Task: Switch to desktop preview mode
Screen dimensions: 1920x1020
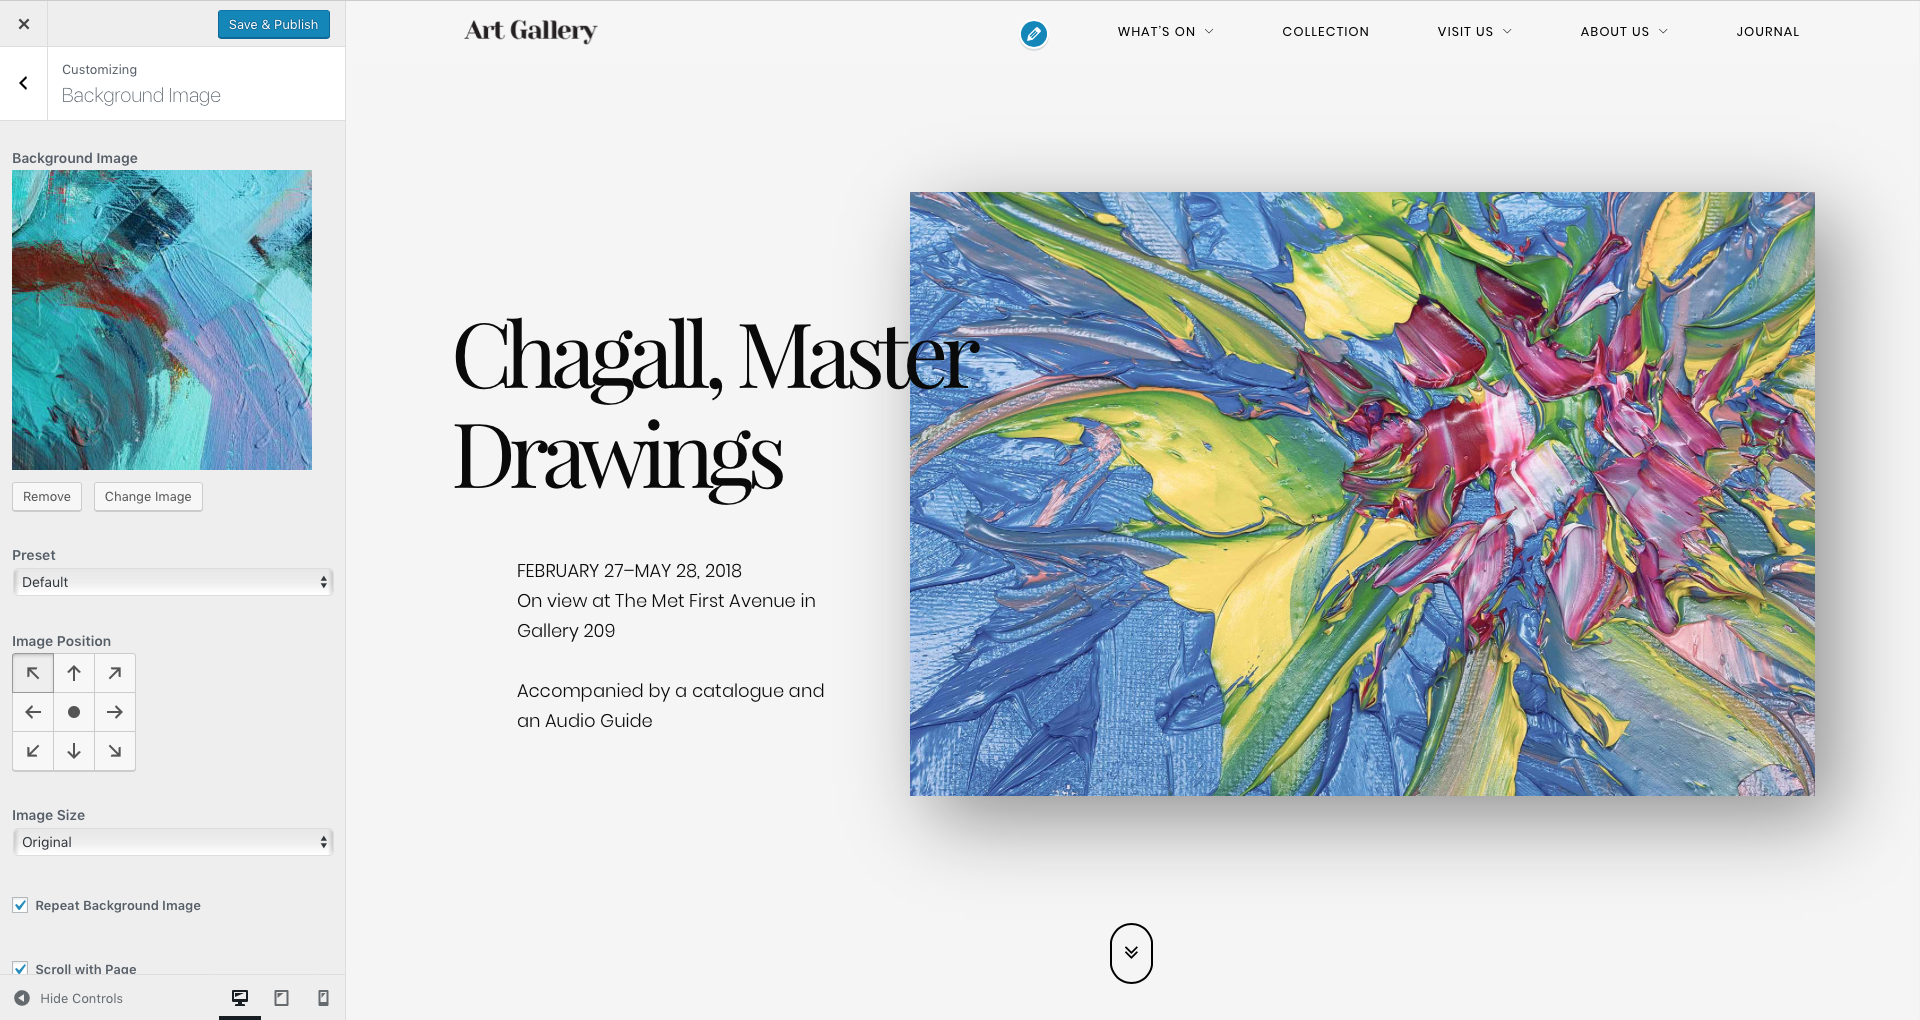Action: point(240,998)
